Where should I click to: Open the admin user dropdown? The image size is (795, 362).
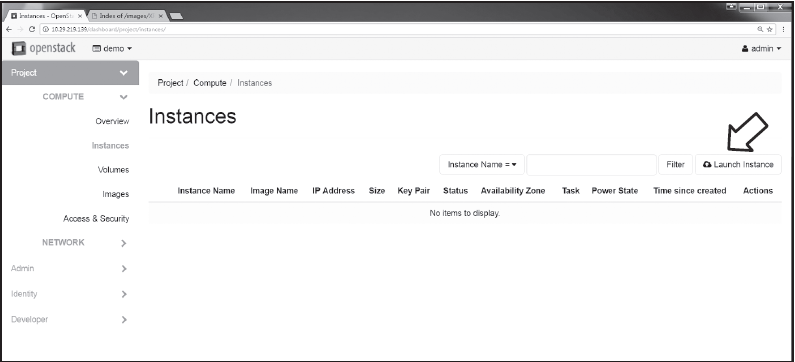(x=761, y=49)
